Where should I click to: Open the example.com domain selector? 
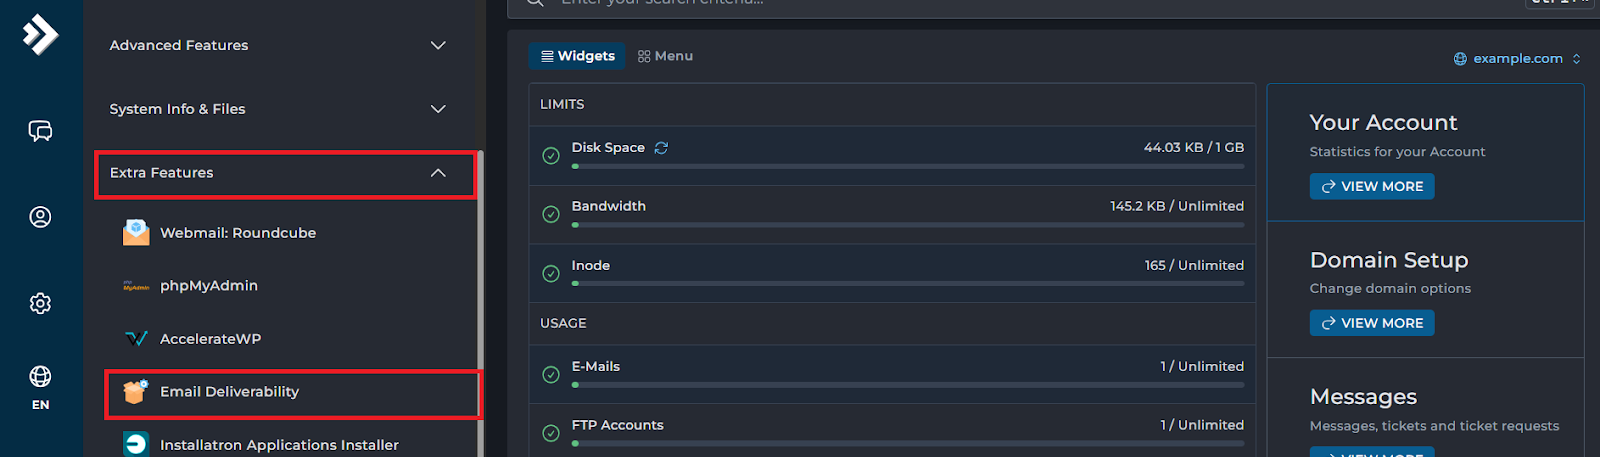click(1516, 59)
